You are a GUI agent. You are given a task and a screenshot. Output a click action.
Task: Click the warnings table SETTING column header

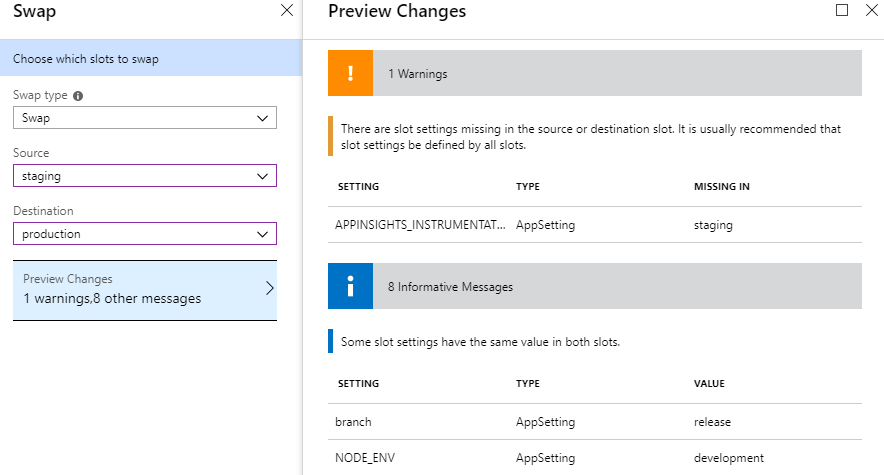pyautogui.click(x=359, y=187)
